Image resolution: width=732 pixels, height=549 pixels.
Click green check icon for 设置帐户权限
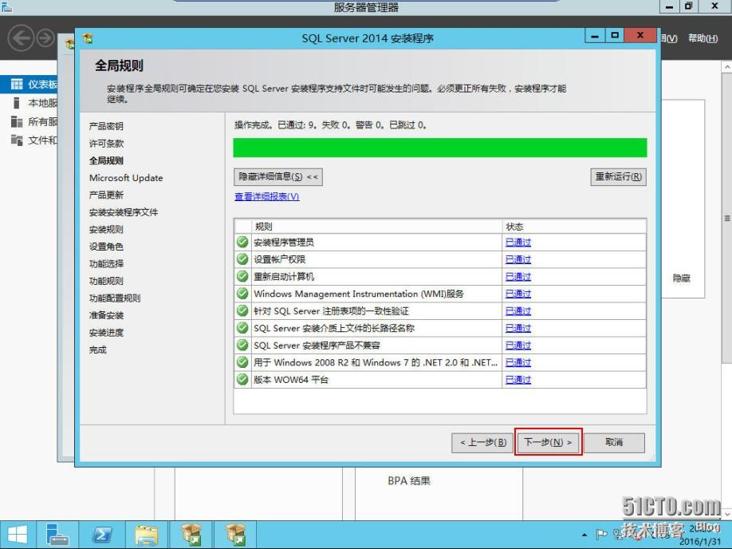coord(242,259)
